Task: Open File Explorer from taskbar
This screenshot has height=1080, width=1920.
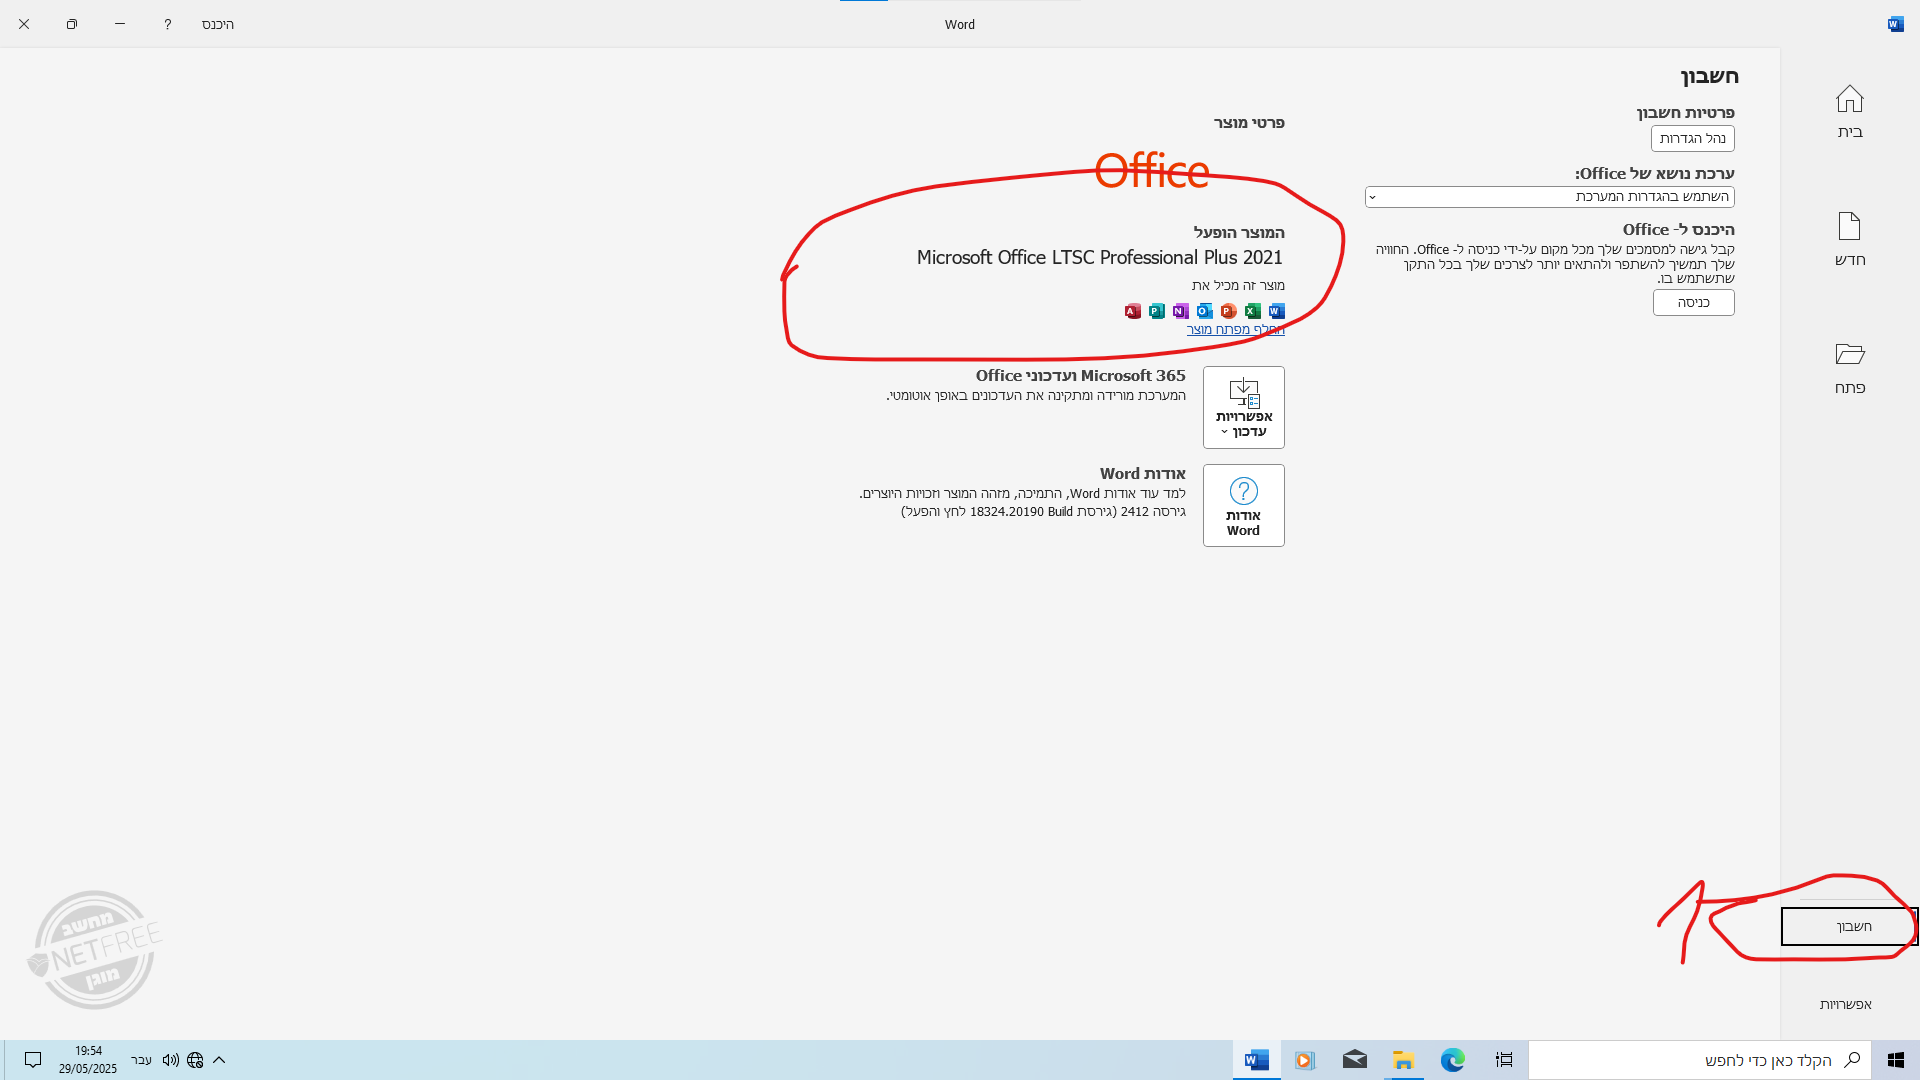Action: pos(1403,1060)
